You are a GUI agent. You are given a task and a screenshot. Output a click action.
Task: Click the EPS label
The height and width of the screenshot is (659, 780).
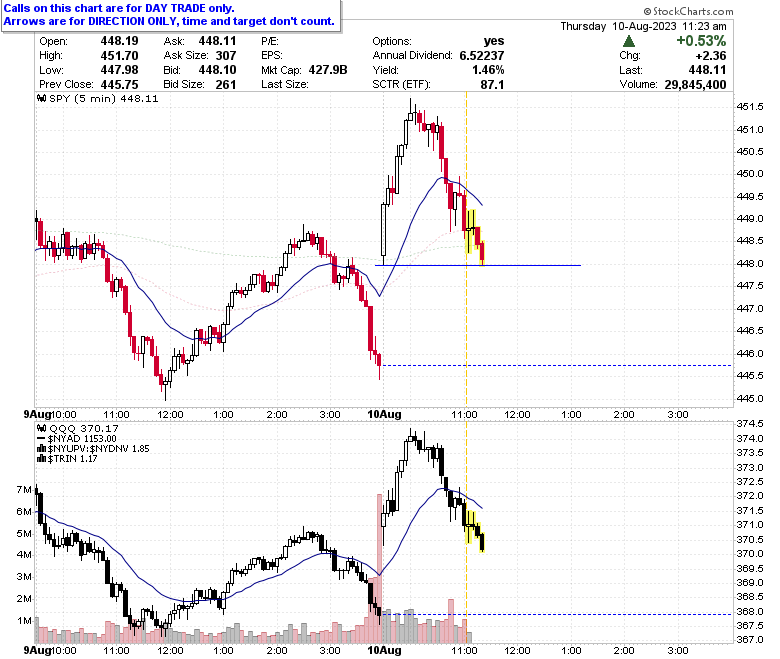click(272, 55)
